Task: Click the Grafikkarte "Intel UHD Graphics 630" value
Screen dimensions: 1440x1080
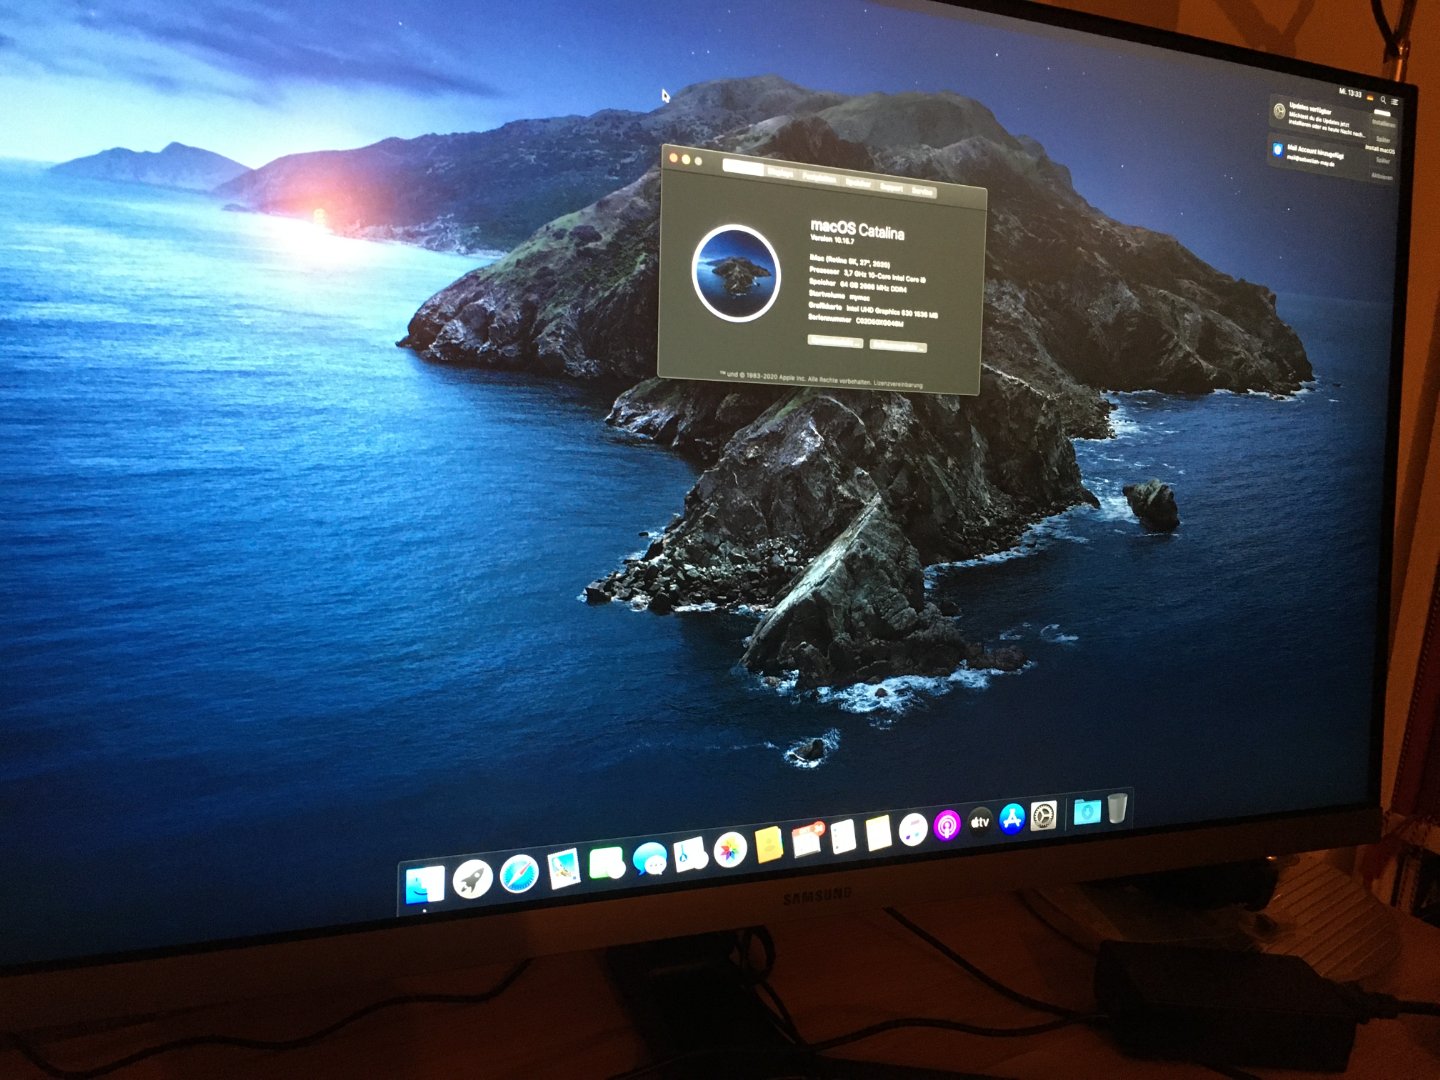Action: 893,312
